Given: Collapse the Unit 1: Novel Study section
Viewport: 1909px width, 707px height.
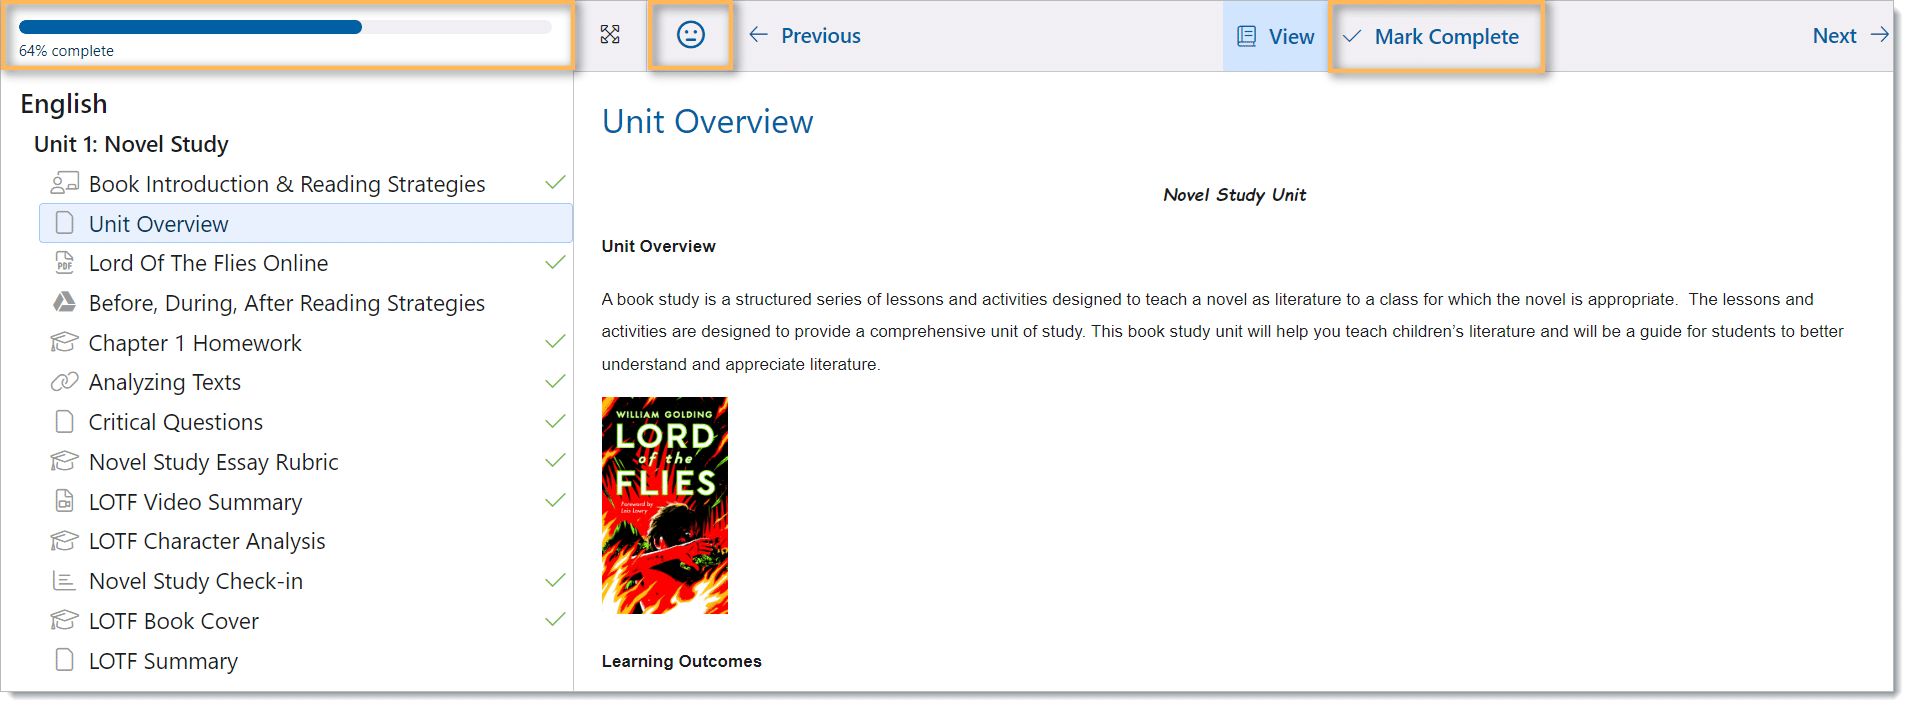Looking at the screenshot, I should 131,144.
